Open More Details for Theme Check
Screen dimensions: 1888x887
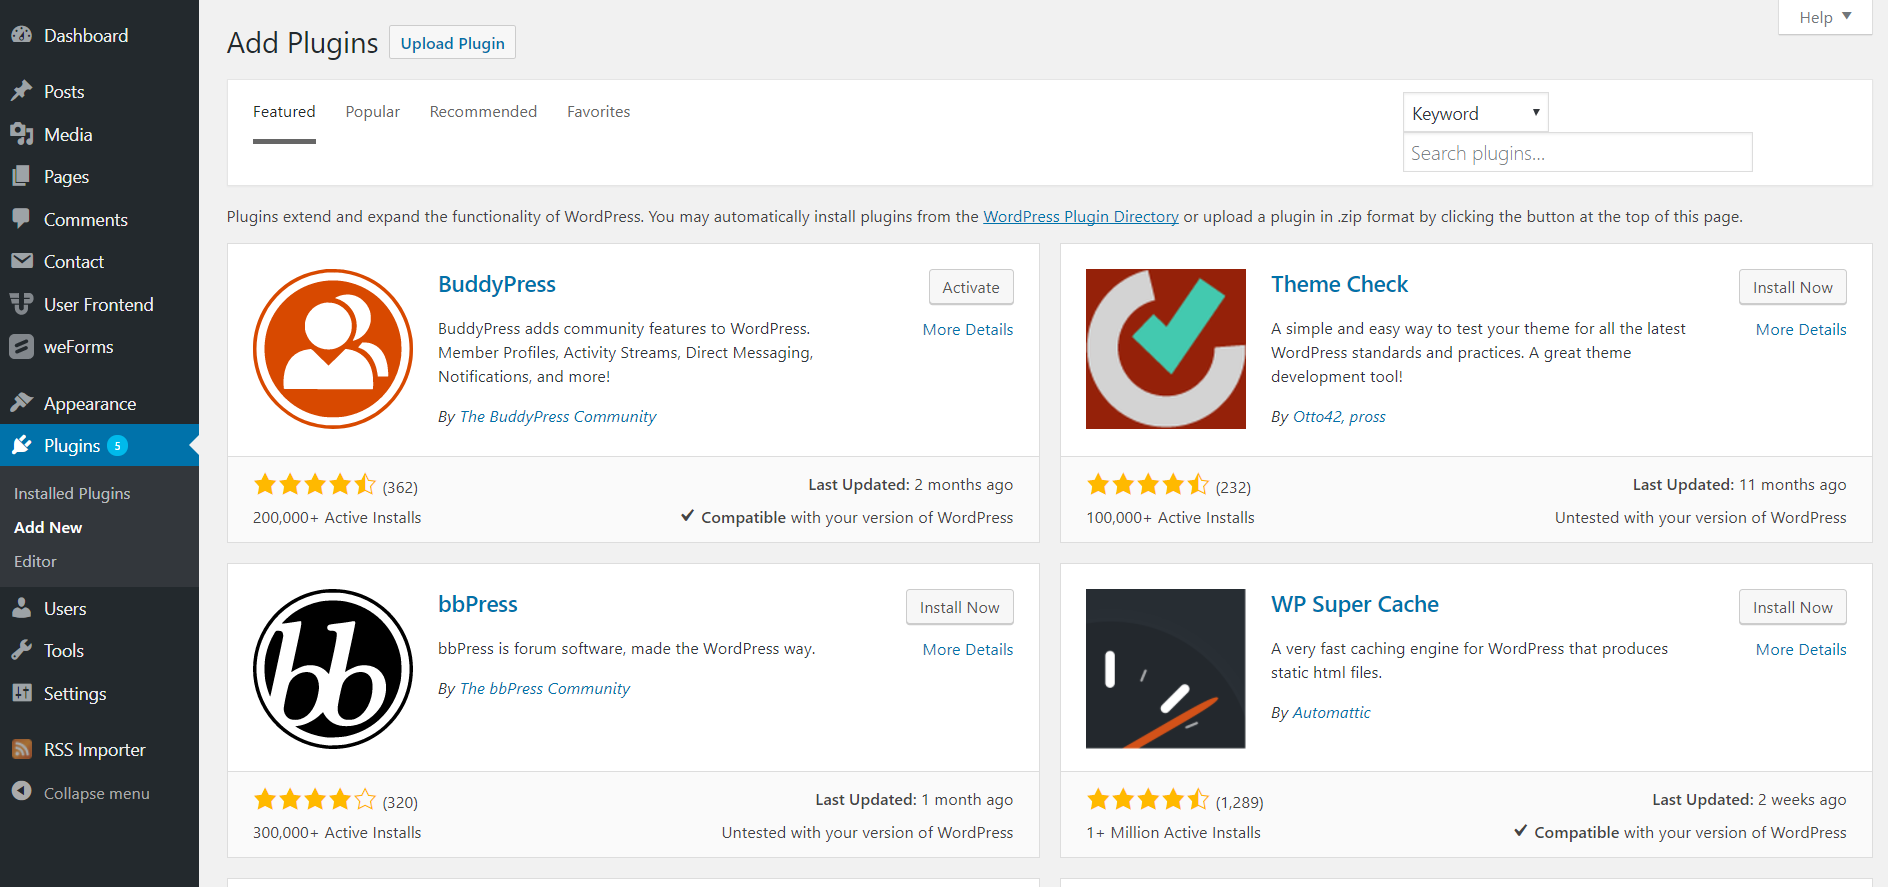[1801, 329]
